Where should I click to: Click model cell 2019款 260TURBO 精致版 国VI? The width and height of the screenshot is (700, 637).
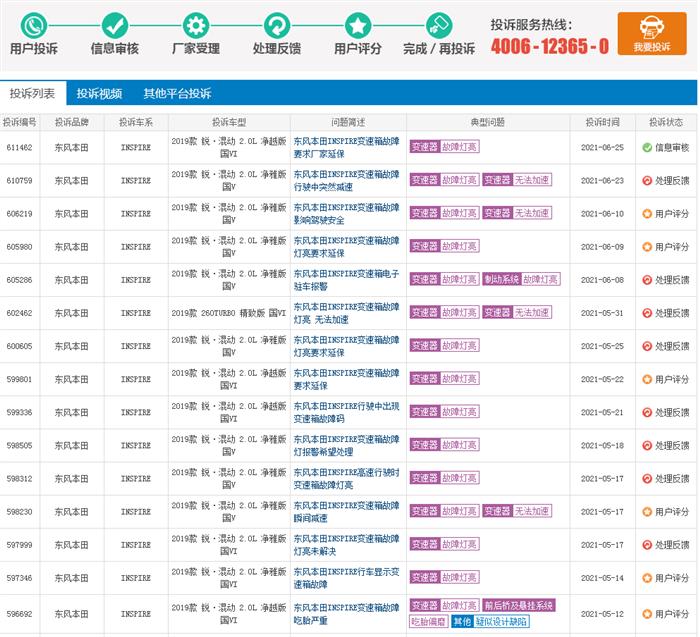click(x=229, y=313)
